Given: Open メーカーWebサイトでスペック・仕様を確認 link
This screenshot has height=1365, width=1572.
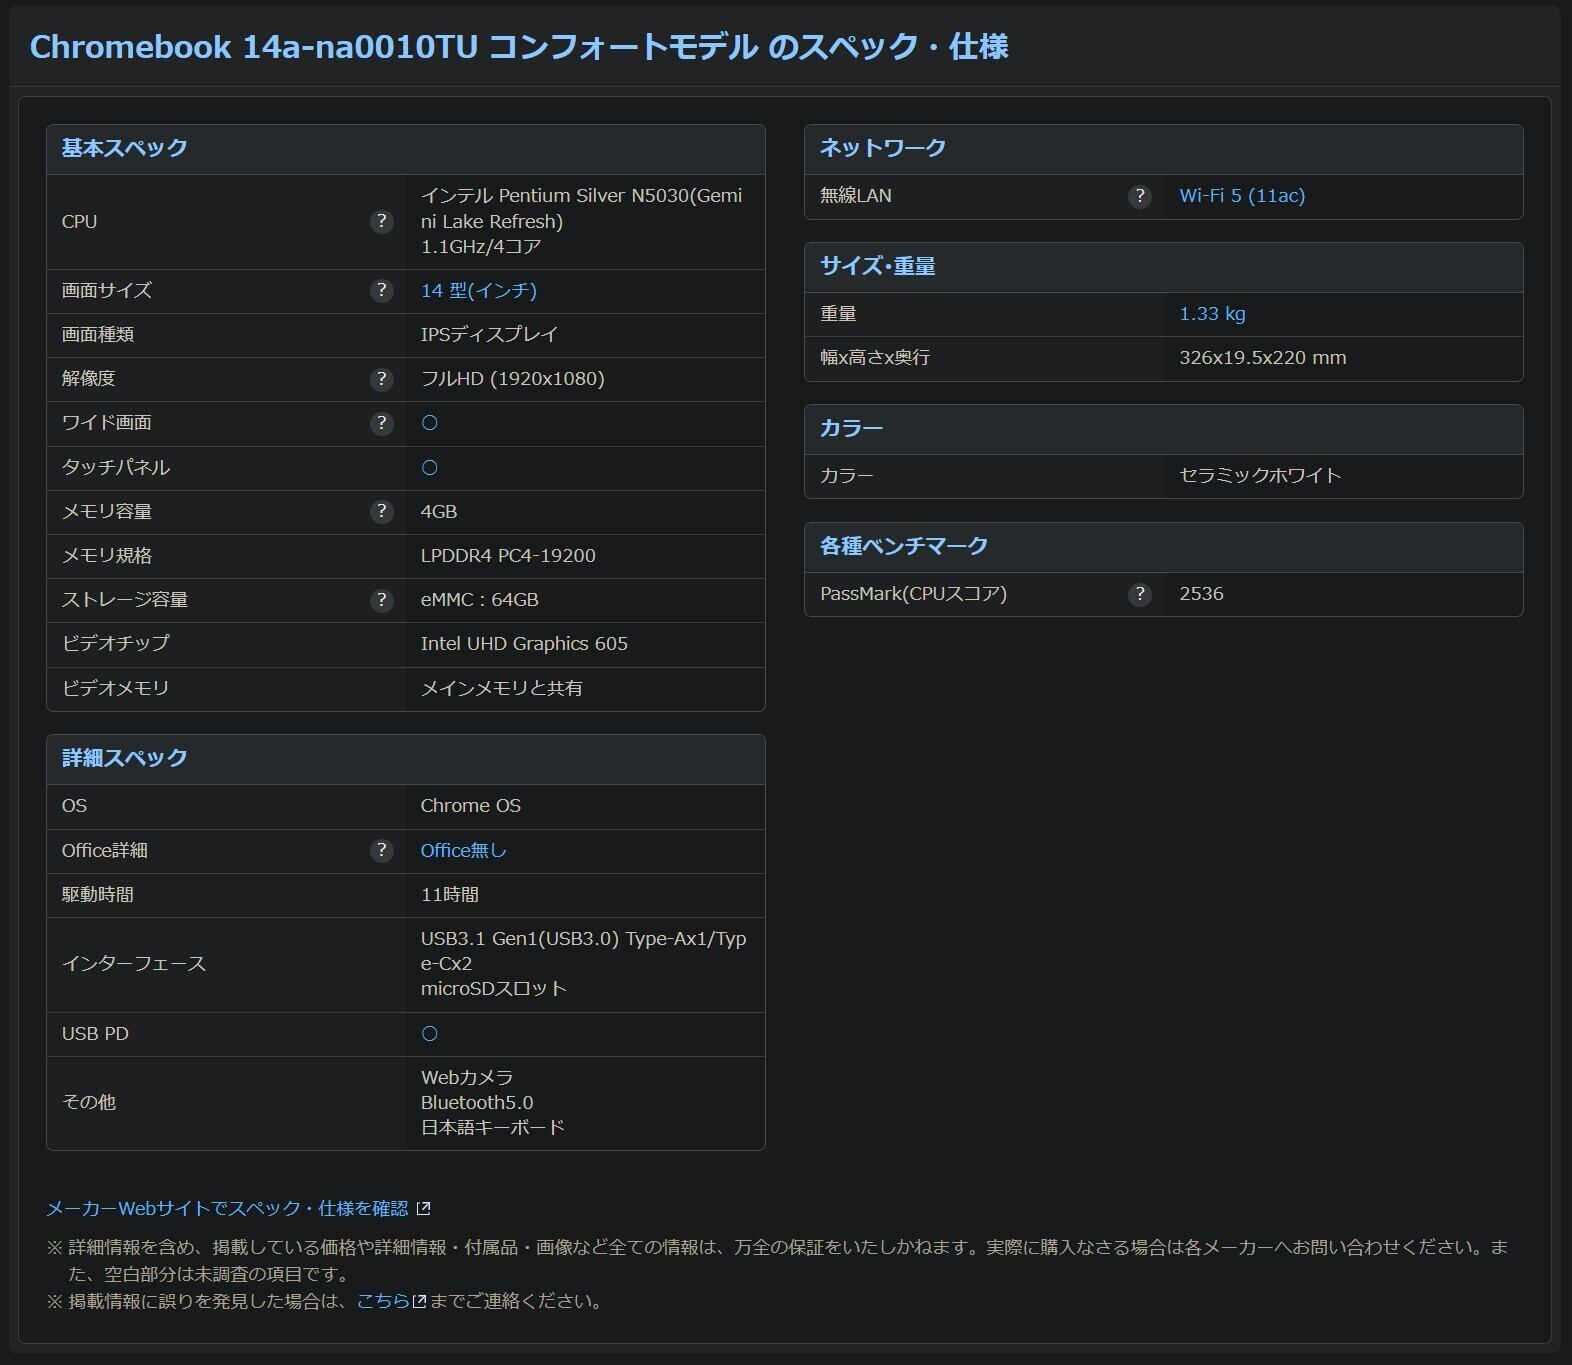Looking at the screenshot, I should (x=227, y=1209).
